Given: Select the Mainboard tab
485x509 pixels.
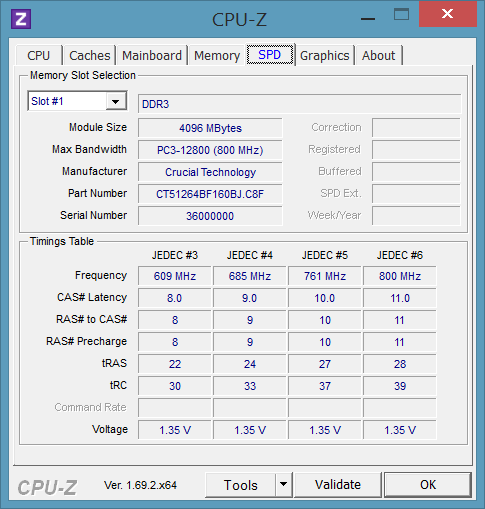Looking at the screenshot, I should 152,55.
